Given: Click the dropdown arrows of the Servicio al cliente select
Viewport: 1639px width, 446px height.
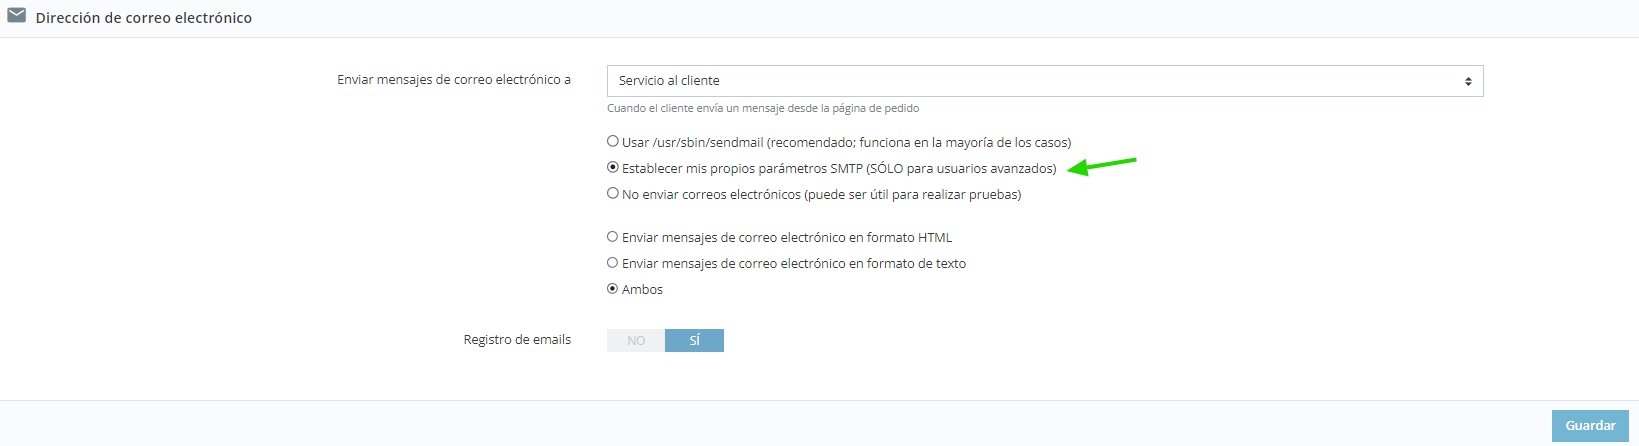Looking at the screenshot, I should coord(1468,81).
